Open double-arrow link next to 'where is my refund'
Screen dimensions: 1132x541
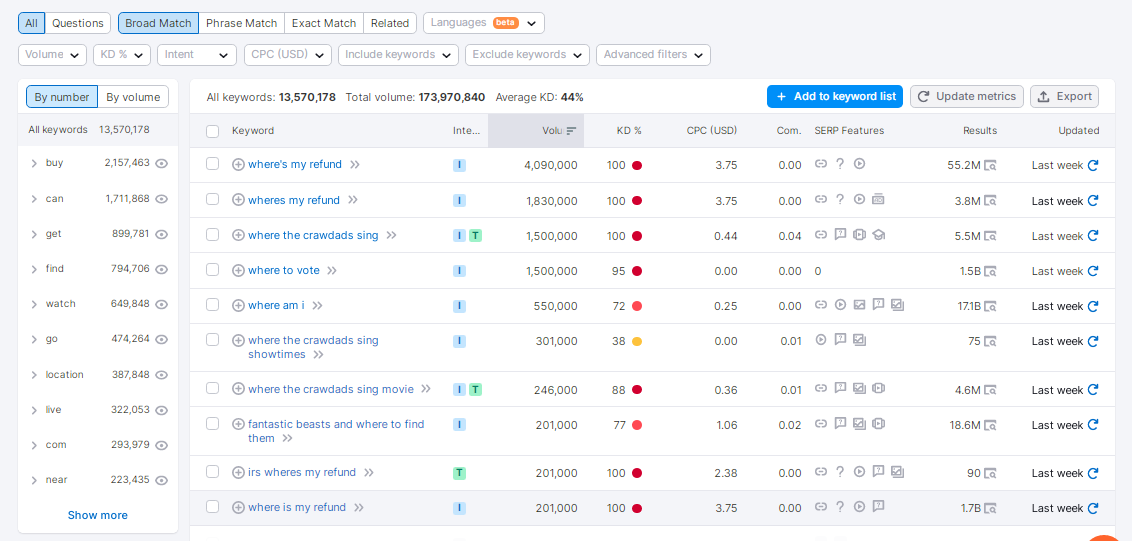pyautogui.click(x=359, y=507)
